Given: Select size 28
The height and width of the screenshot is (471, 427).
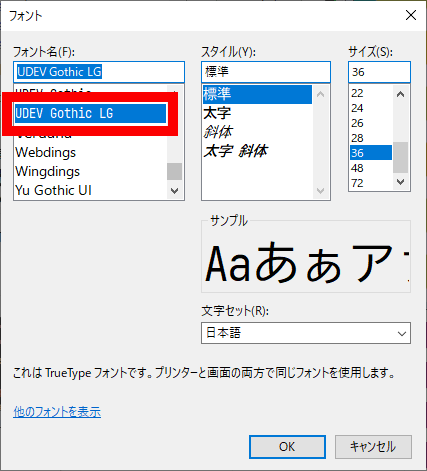Looking at the screenshot, I should click(357, 138).
